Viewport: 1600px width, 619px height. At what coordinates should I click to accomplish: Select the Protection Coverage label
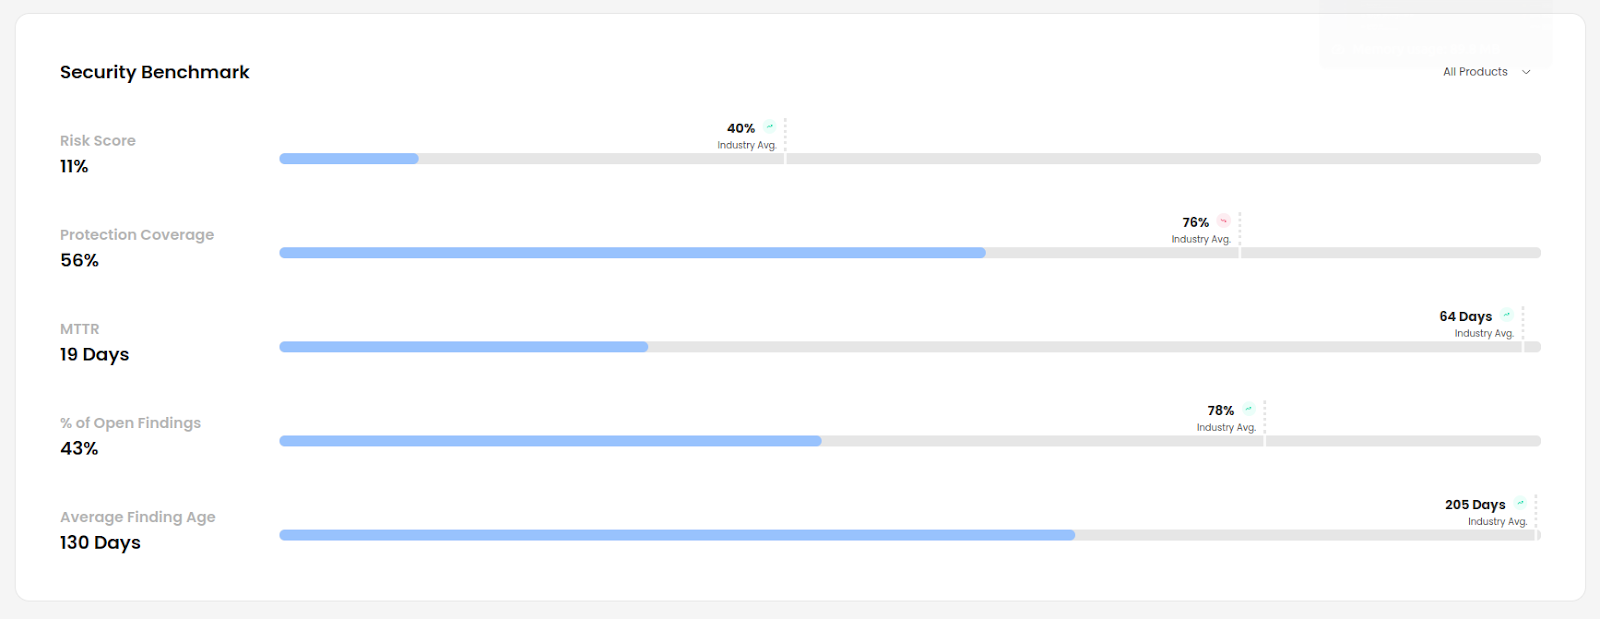tap(137, 235)
